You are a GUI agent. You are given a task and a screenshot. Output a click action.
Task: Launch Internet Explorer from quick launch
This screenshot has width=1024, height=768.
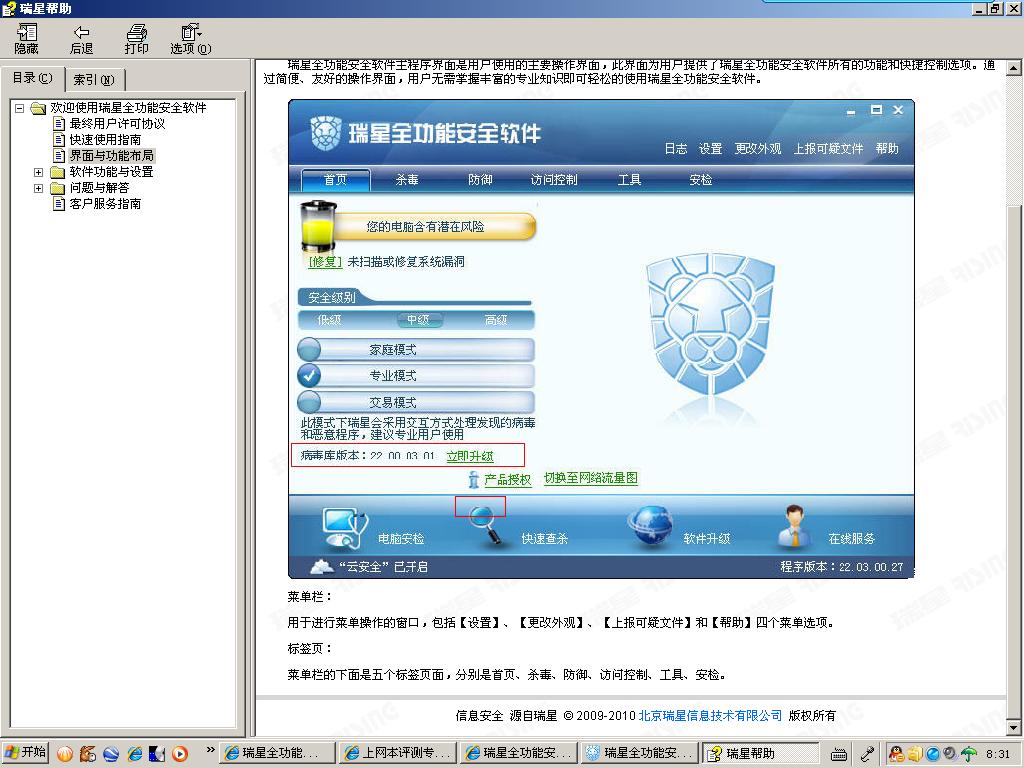(x=135, y=754)
